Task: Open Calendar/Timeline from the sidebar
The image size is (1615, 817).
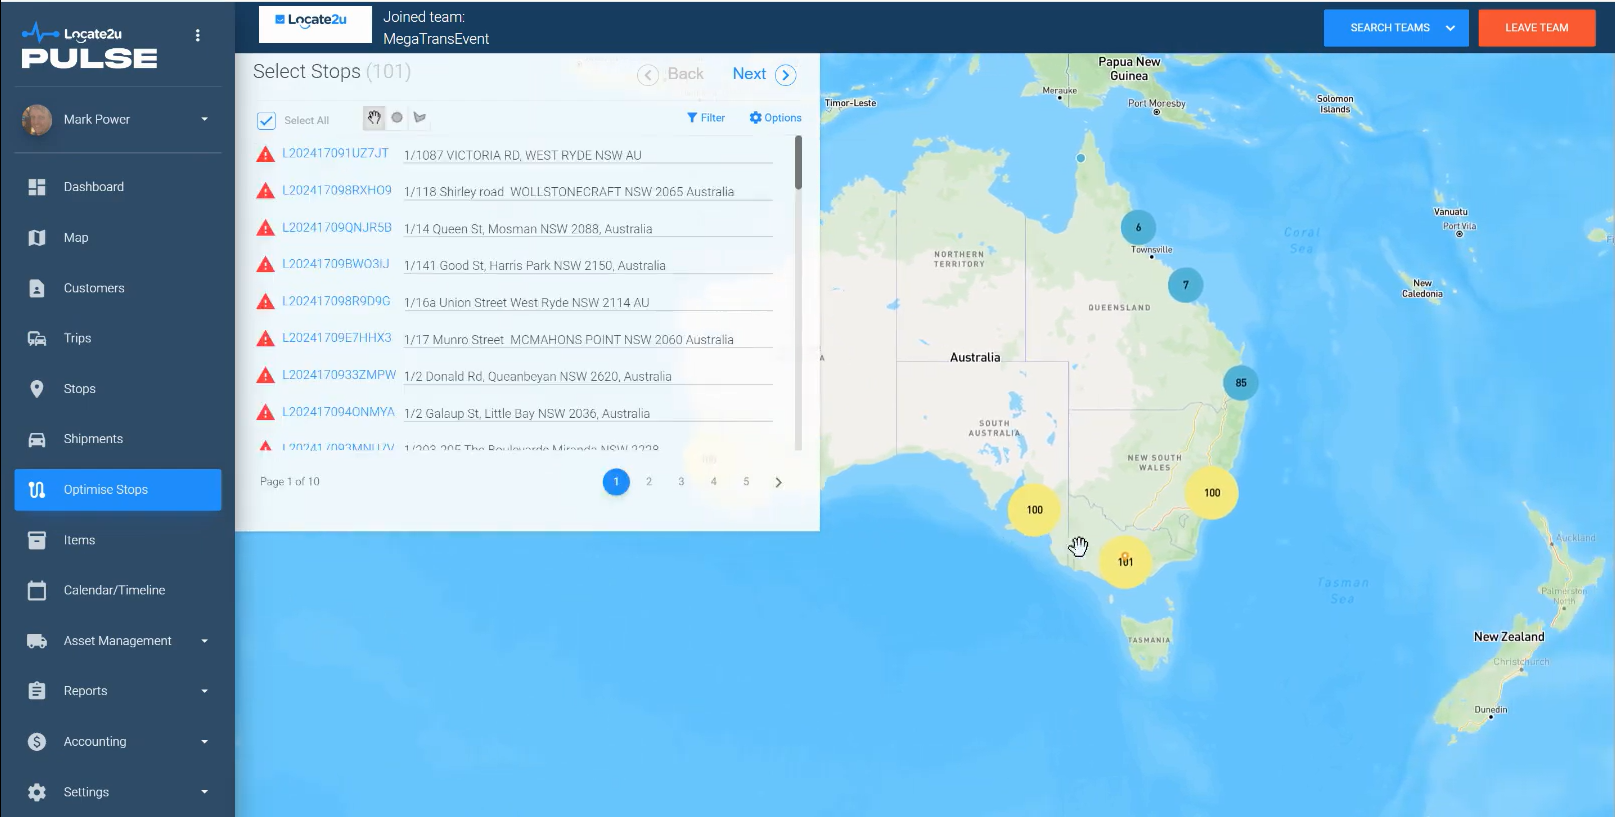Action: point(114,590)
